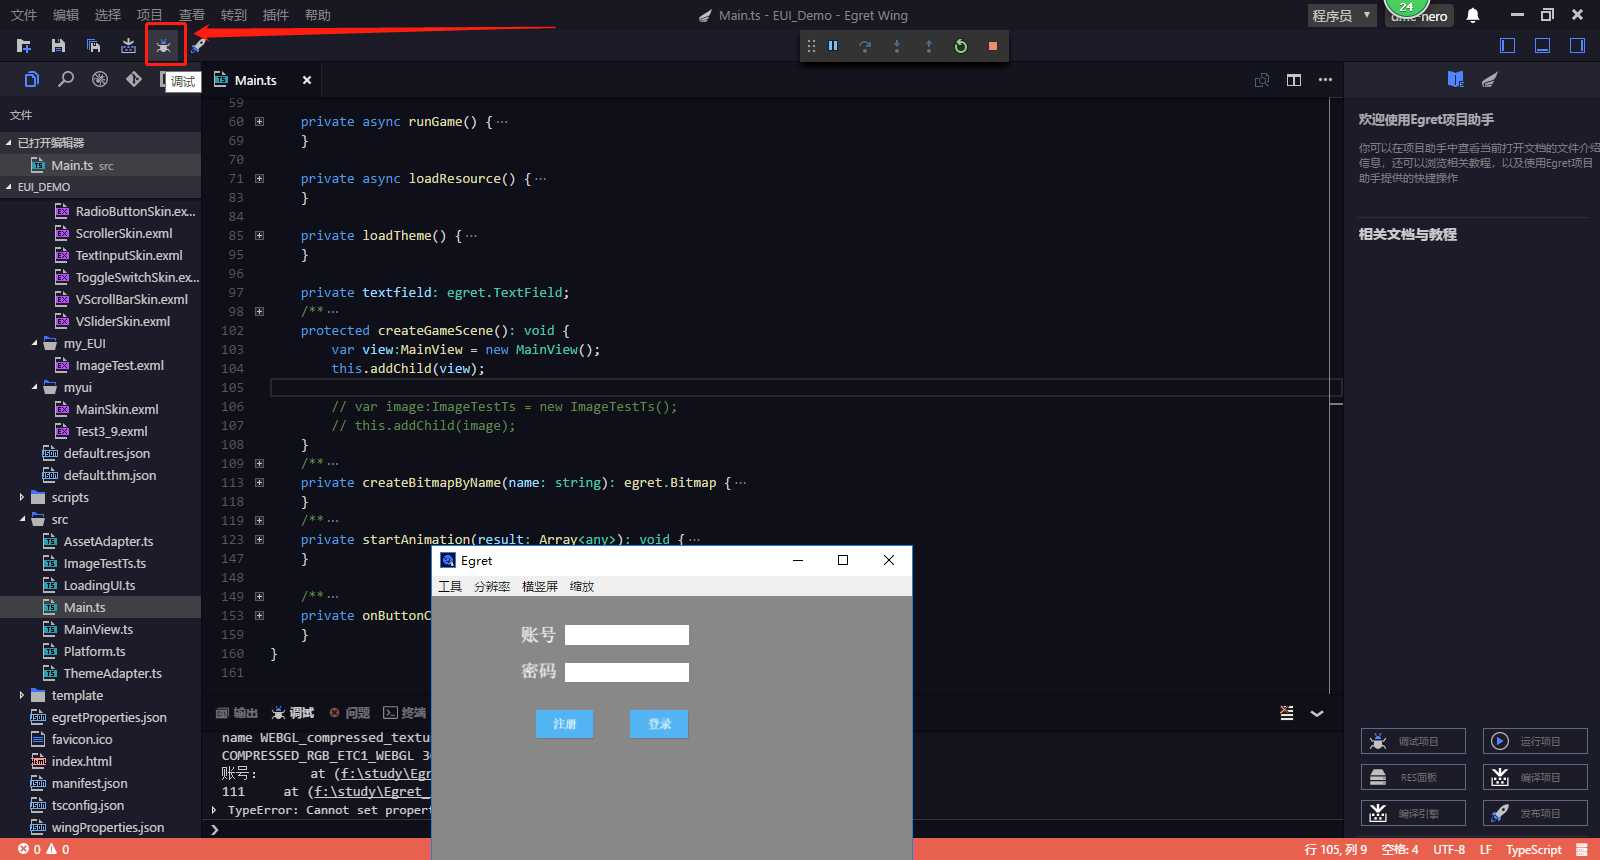Click the publish rocket toolbar icon
1600x860 pixels.
click(198, 46)
